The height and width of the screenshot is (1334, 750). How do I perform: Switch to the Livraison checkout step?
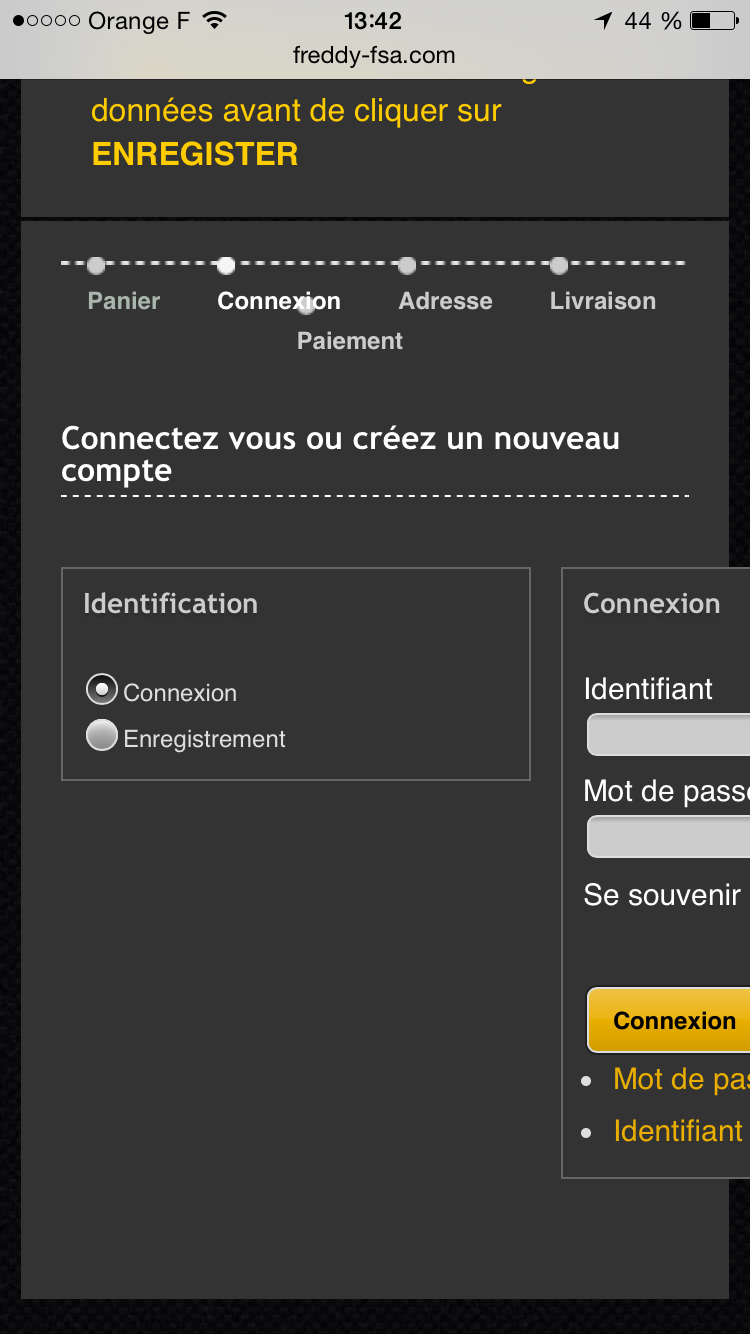click(602, 301)
